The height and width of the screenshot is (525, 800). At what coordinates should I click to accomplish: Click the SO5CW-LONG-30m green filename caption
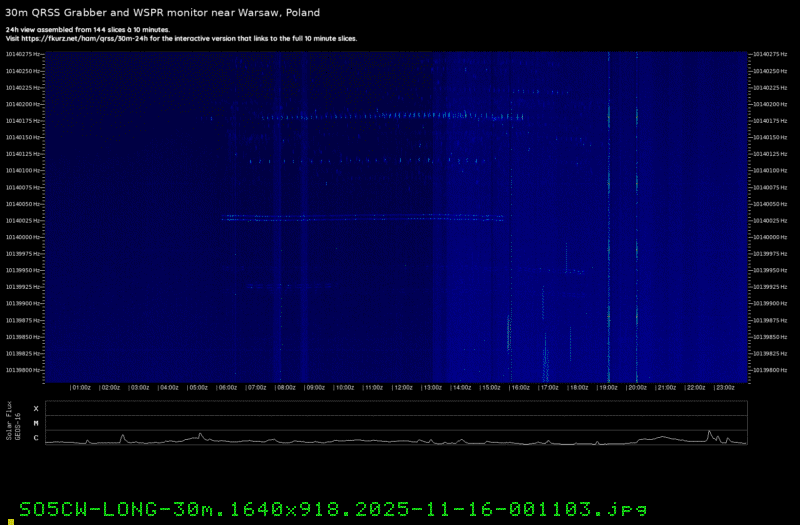326,508
